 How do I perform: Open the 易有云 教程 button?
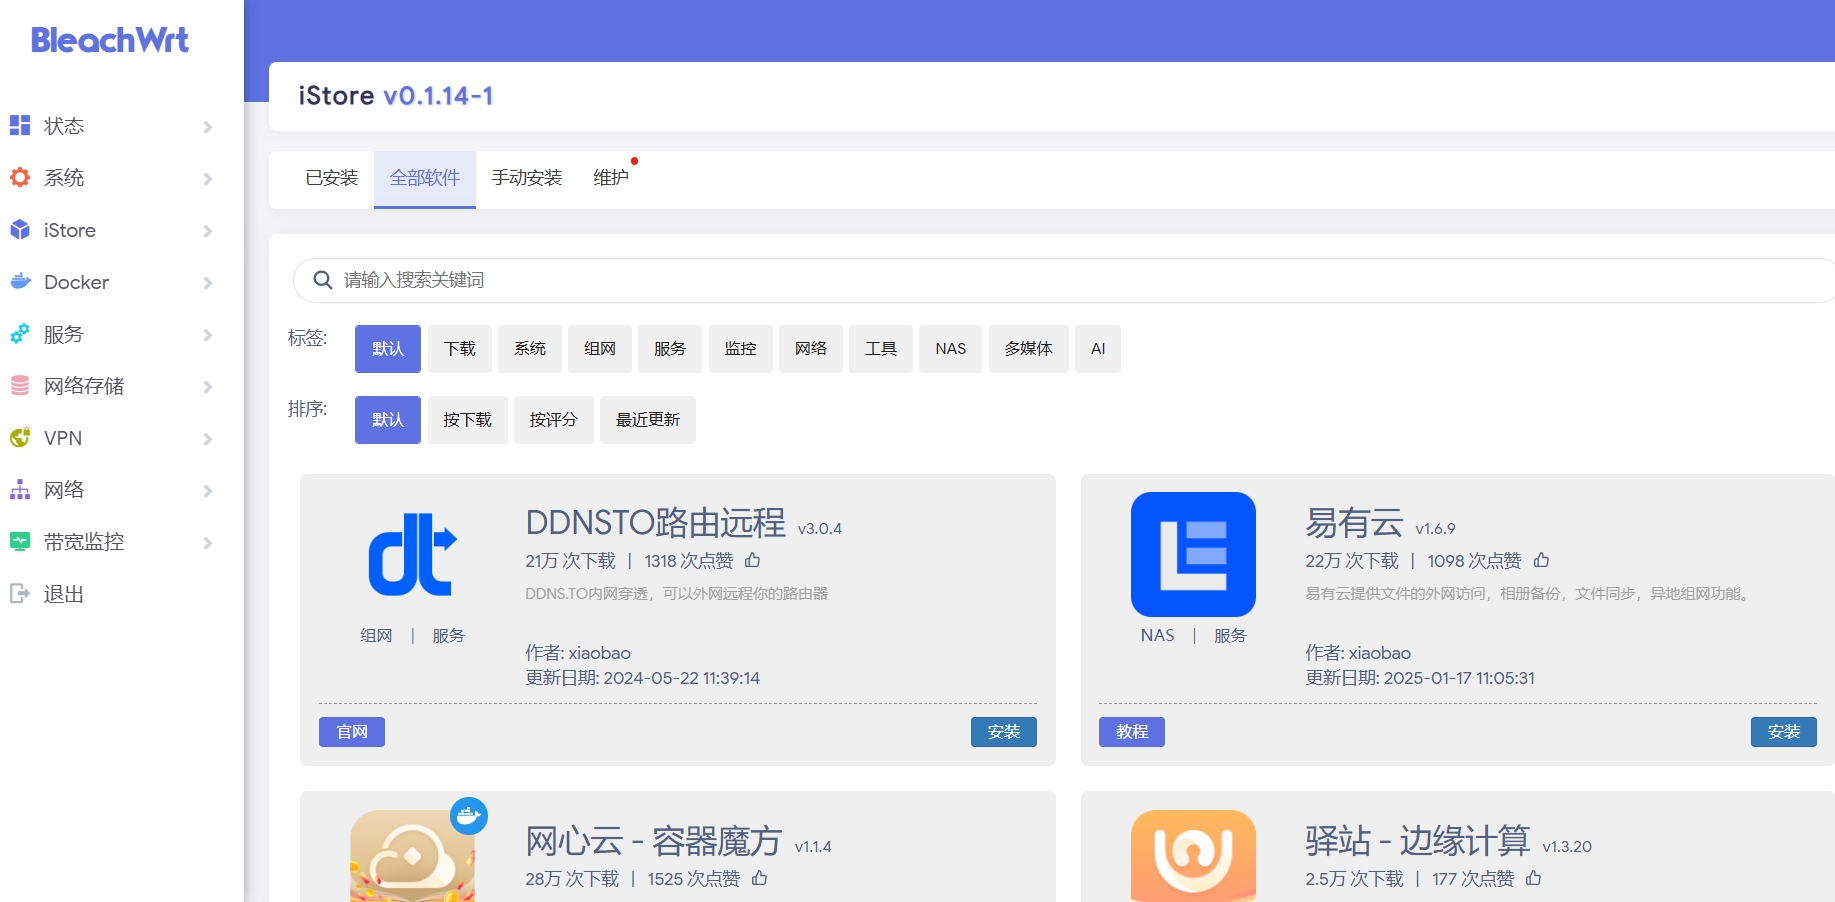tap(1132, 732)
